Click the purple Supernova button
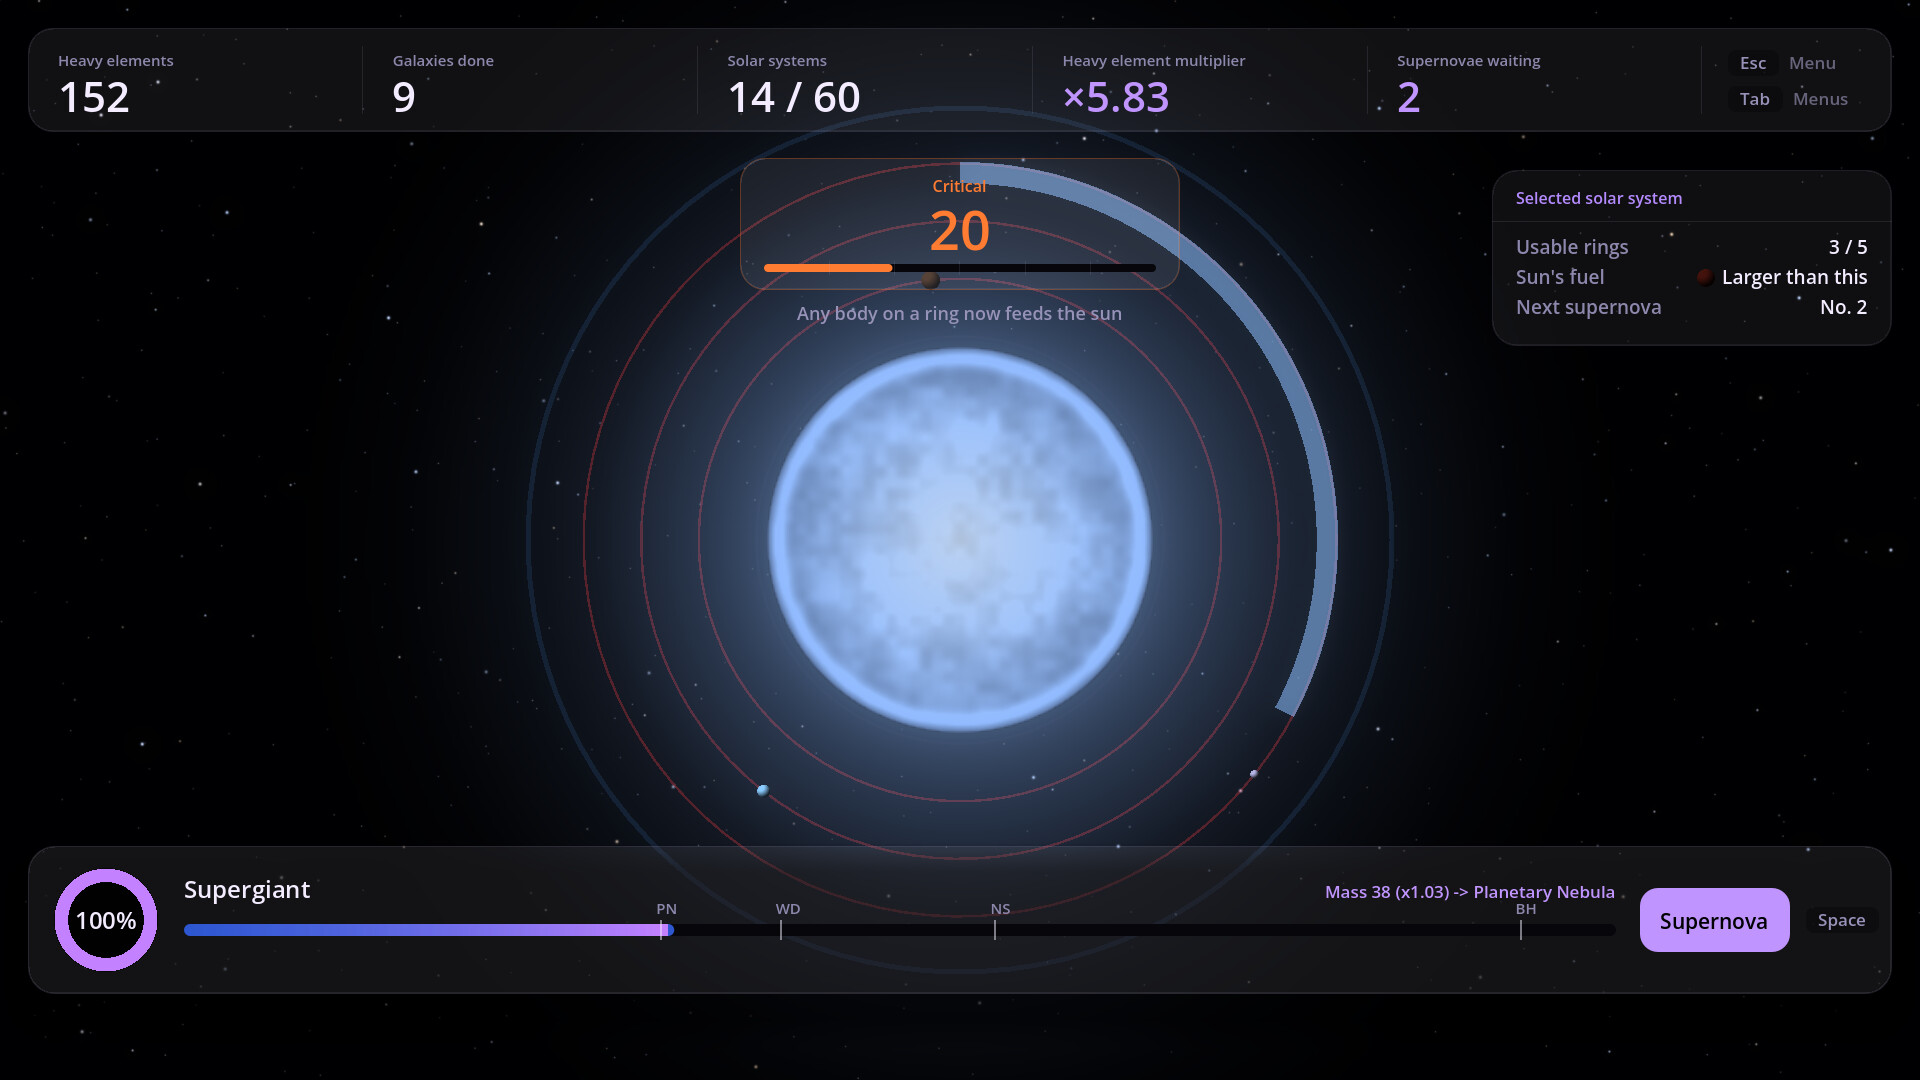The height and width of the screenshot is (1080, 1920). (x=1714, y=920)
